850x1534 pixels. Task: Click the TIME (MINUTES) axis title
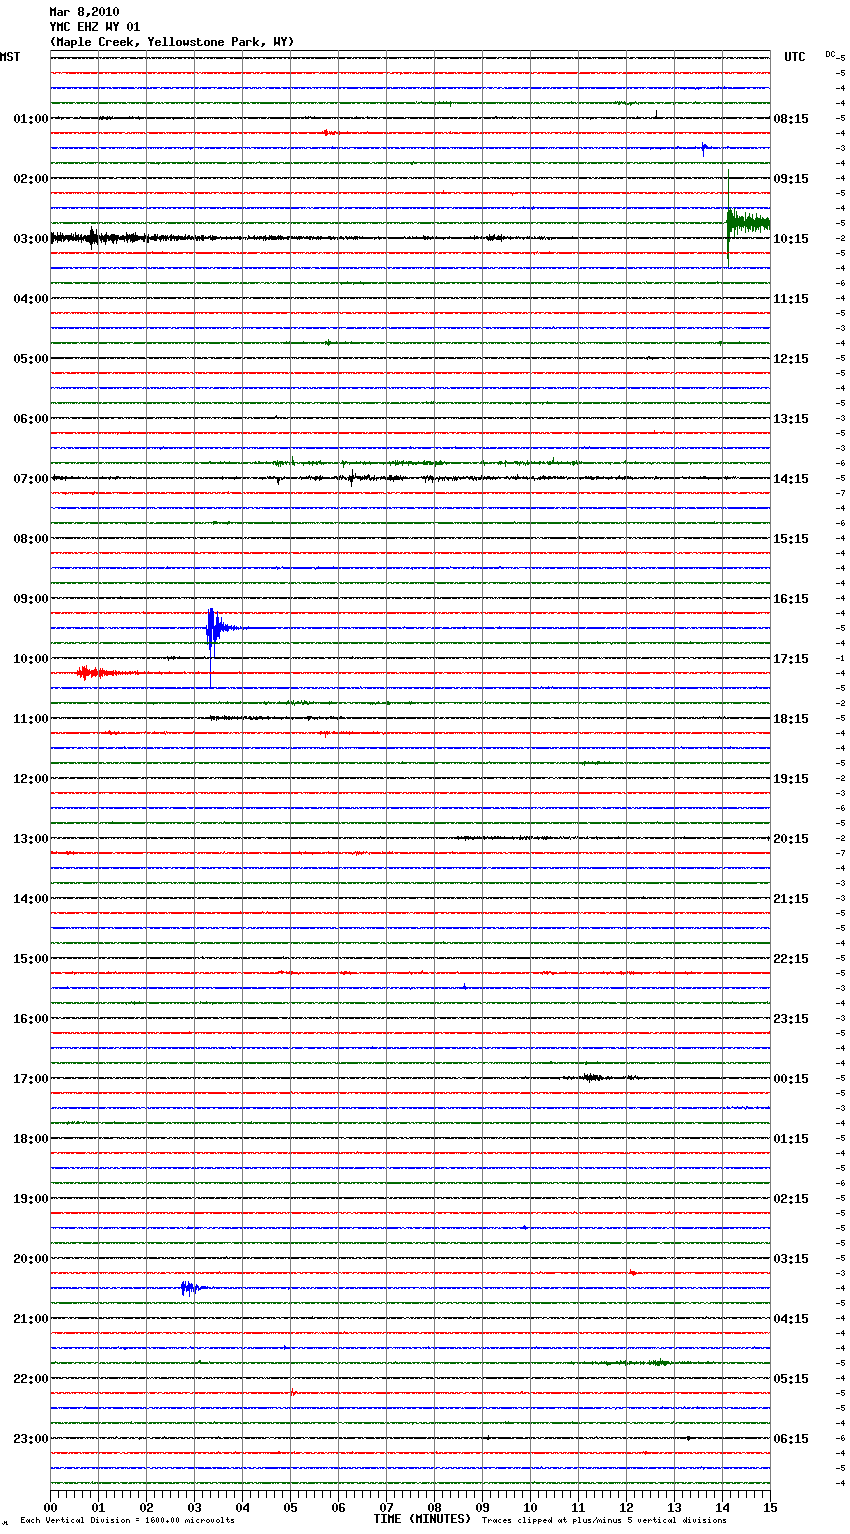tap(422, 1519)
